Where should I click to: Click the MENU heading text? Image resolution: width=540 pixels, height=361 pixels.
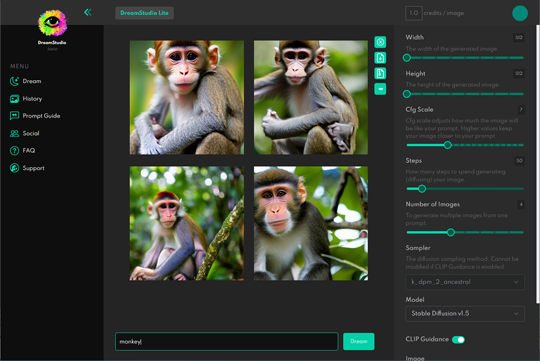20,66
